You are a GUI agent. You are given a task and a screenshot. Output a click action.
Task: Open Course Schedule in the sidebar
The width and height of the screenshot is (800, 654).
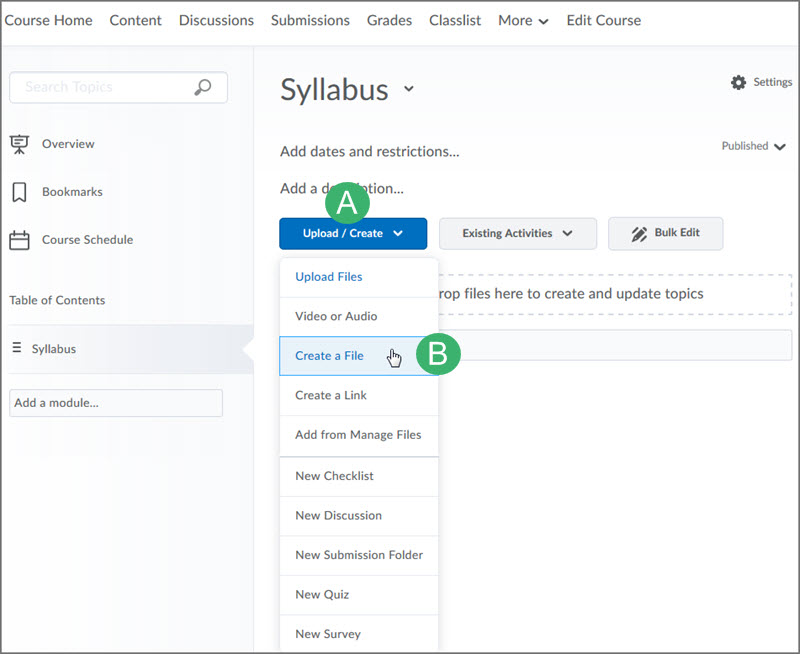point(87,240)
